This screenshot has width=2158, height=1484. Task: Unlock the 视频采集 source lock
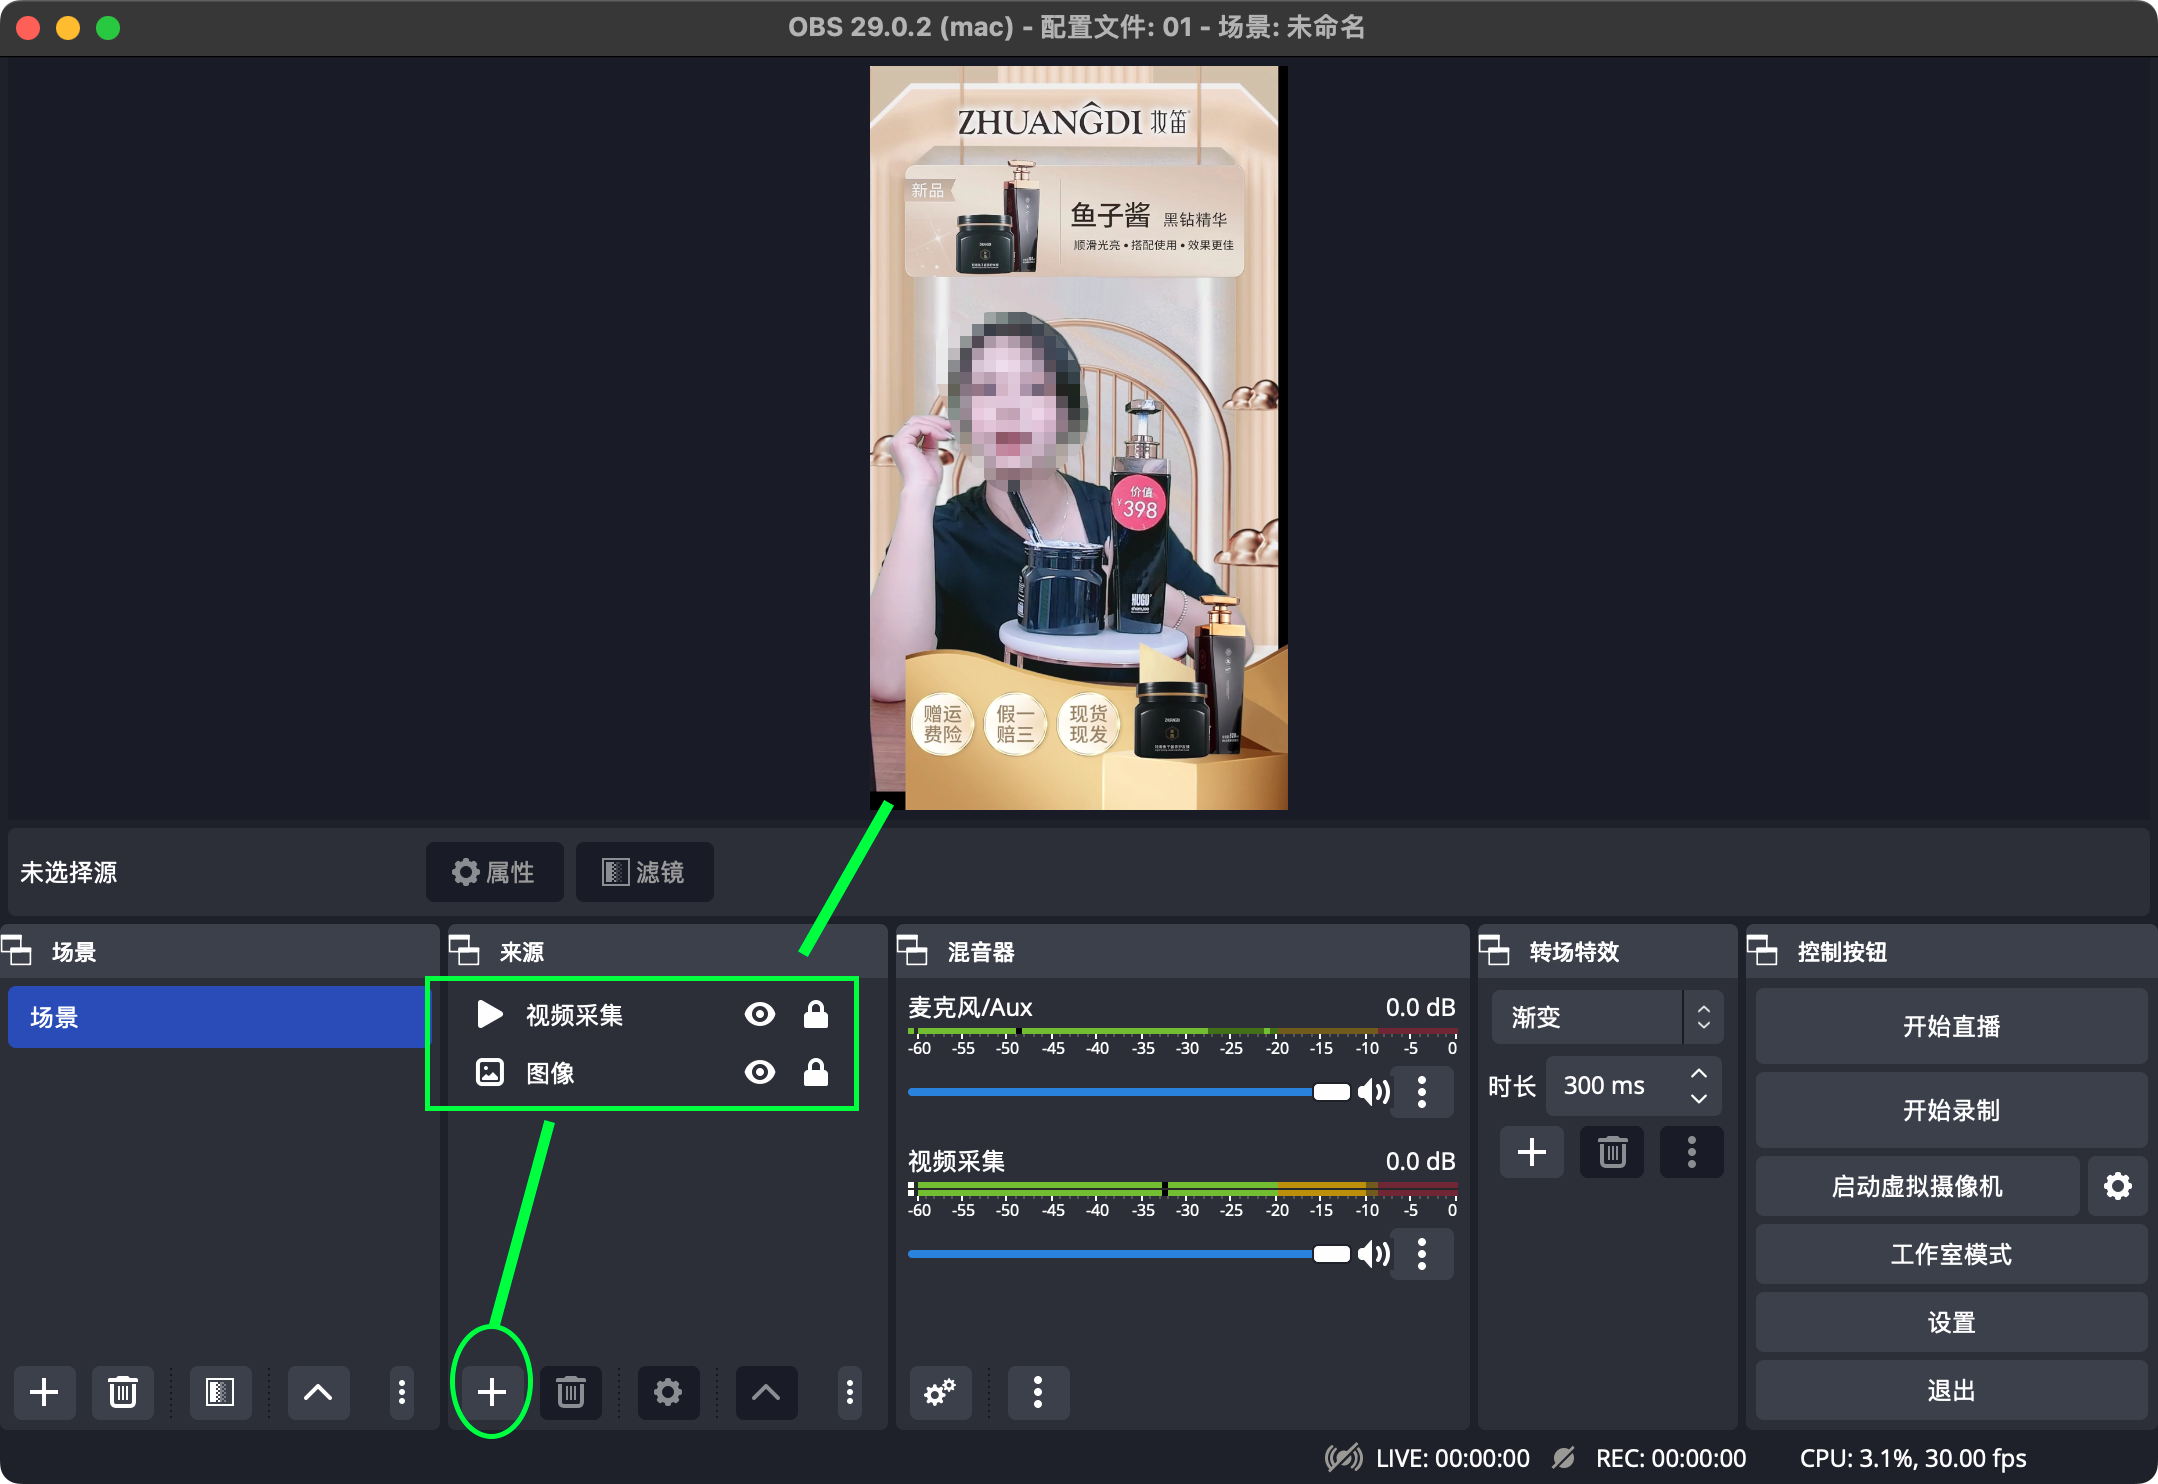pyautogui.click(x=816, y=1014)
